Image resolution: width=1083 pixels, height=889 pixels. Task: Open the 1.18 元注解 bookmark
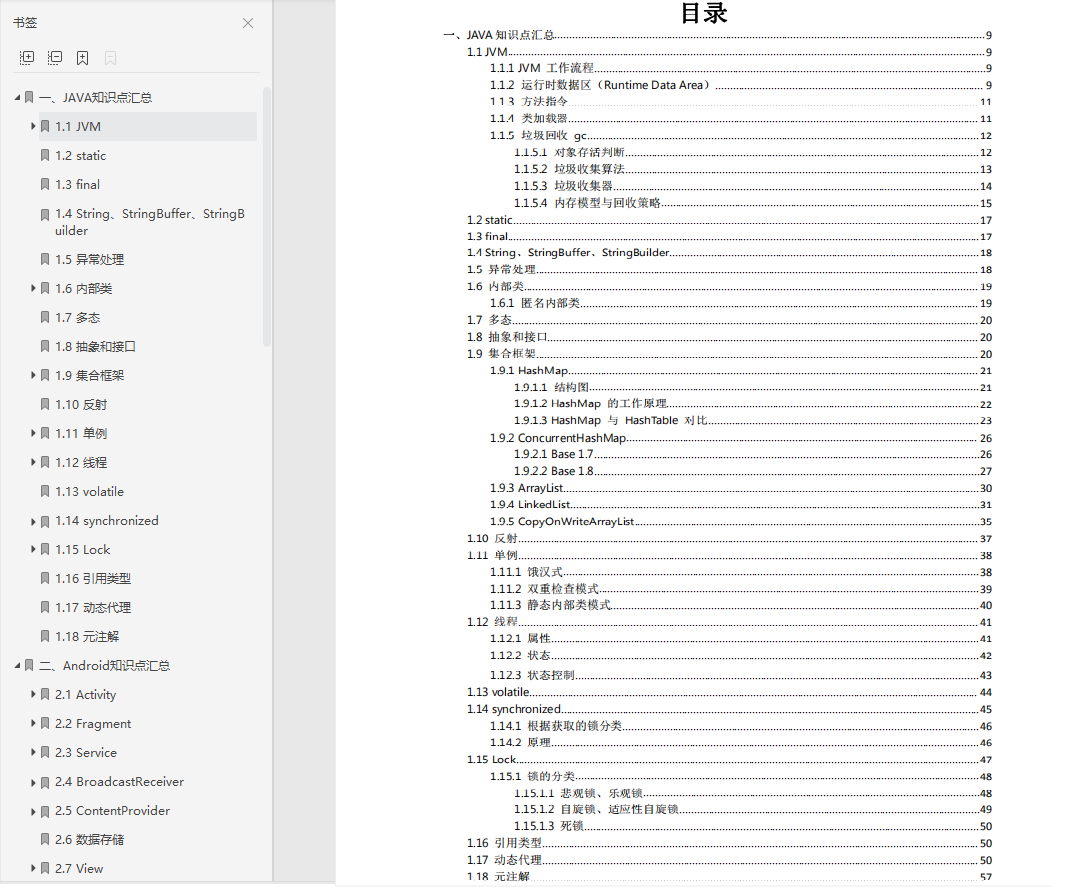87,637
